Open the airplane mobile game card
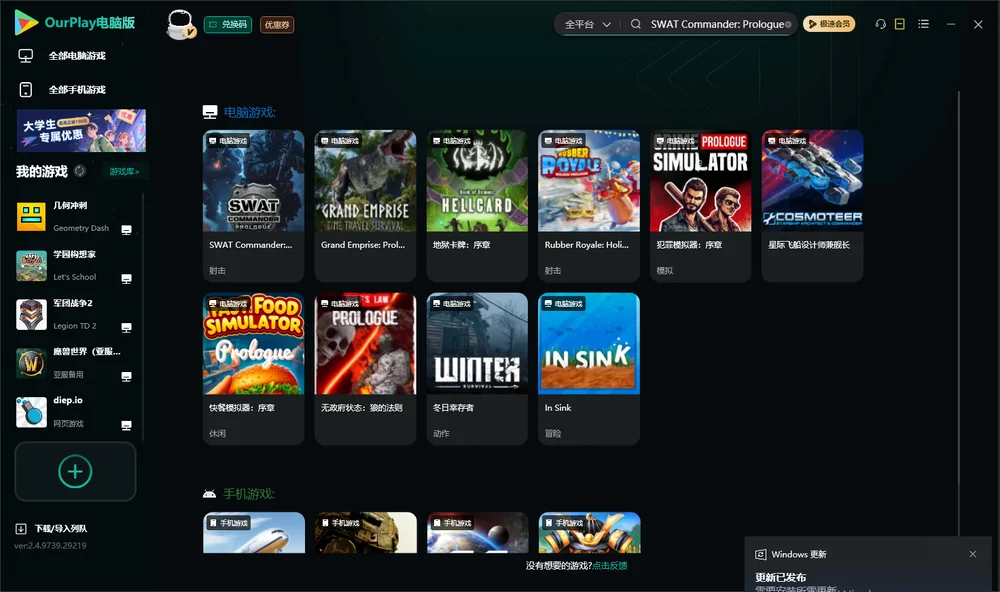Viewport: 1000px width, 592px height. pos(254,533)
